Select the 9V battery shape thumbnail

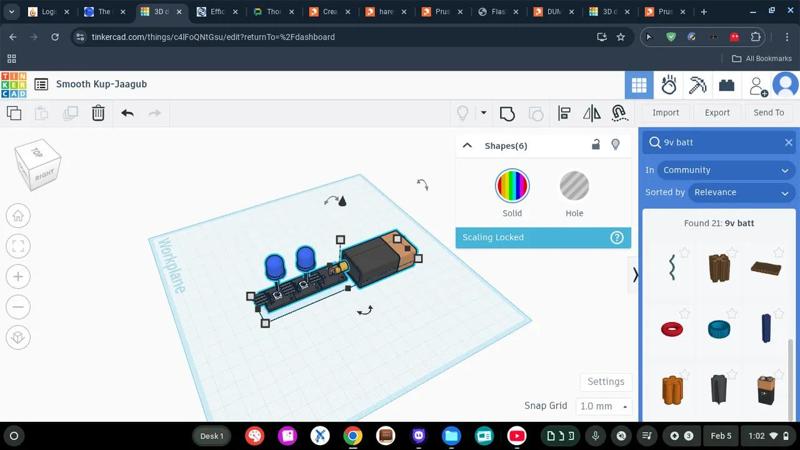pos(766,390)
